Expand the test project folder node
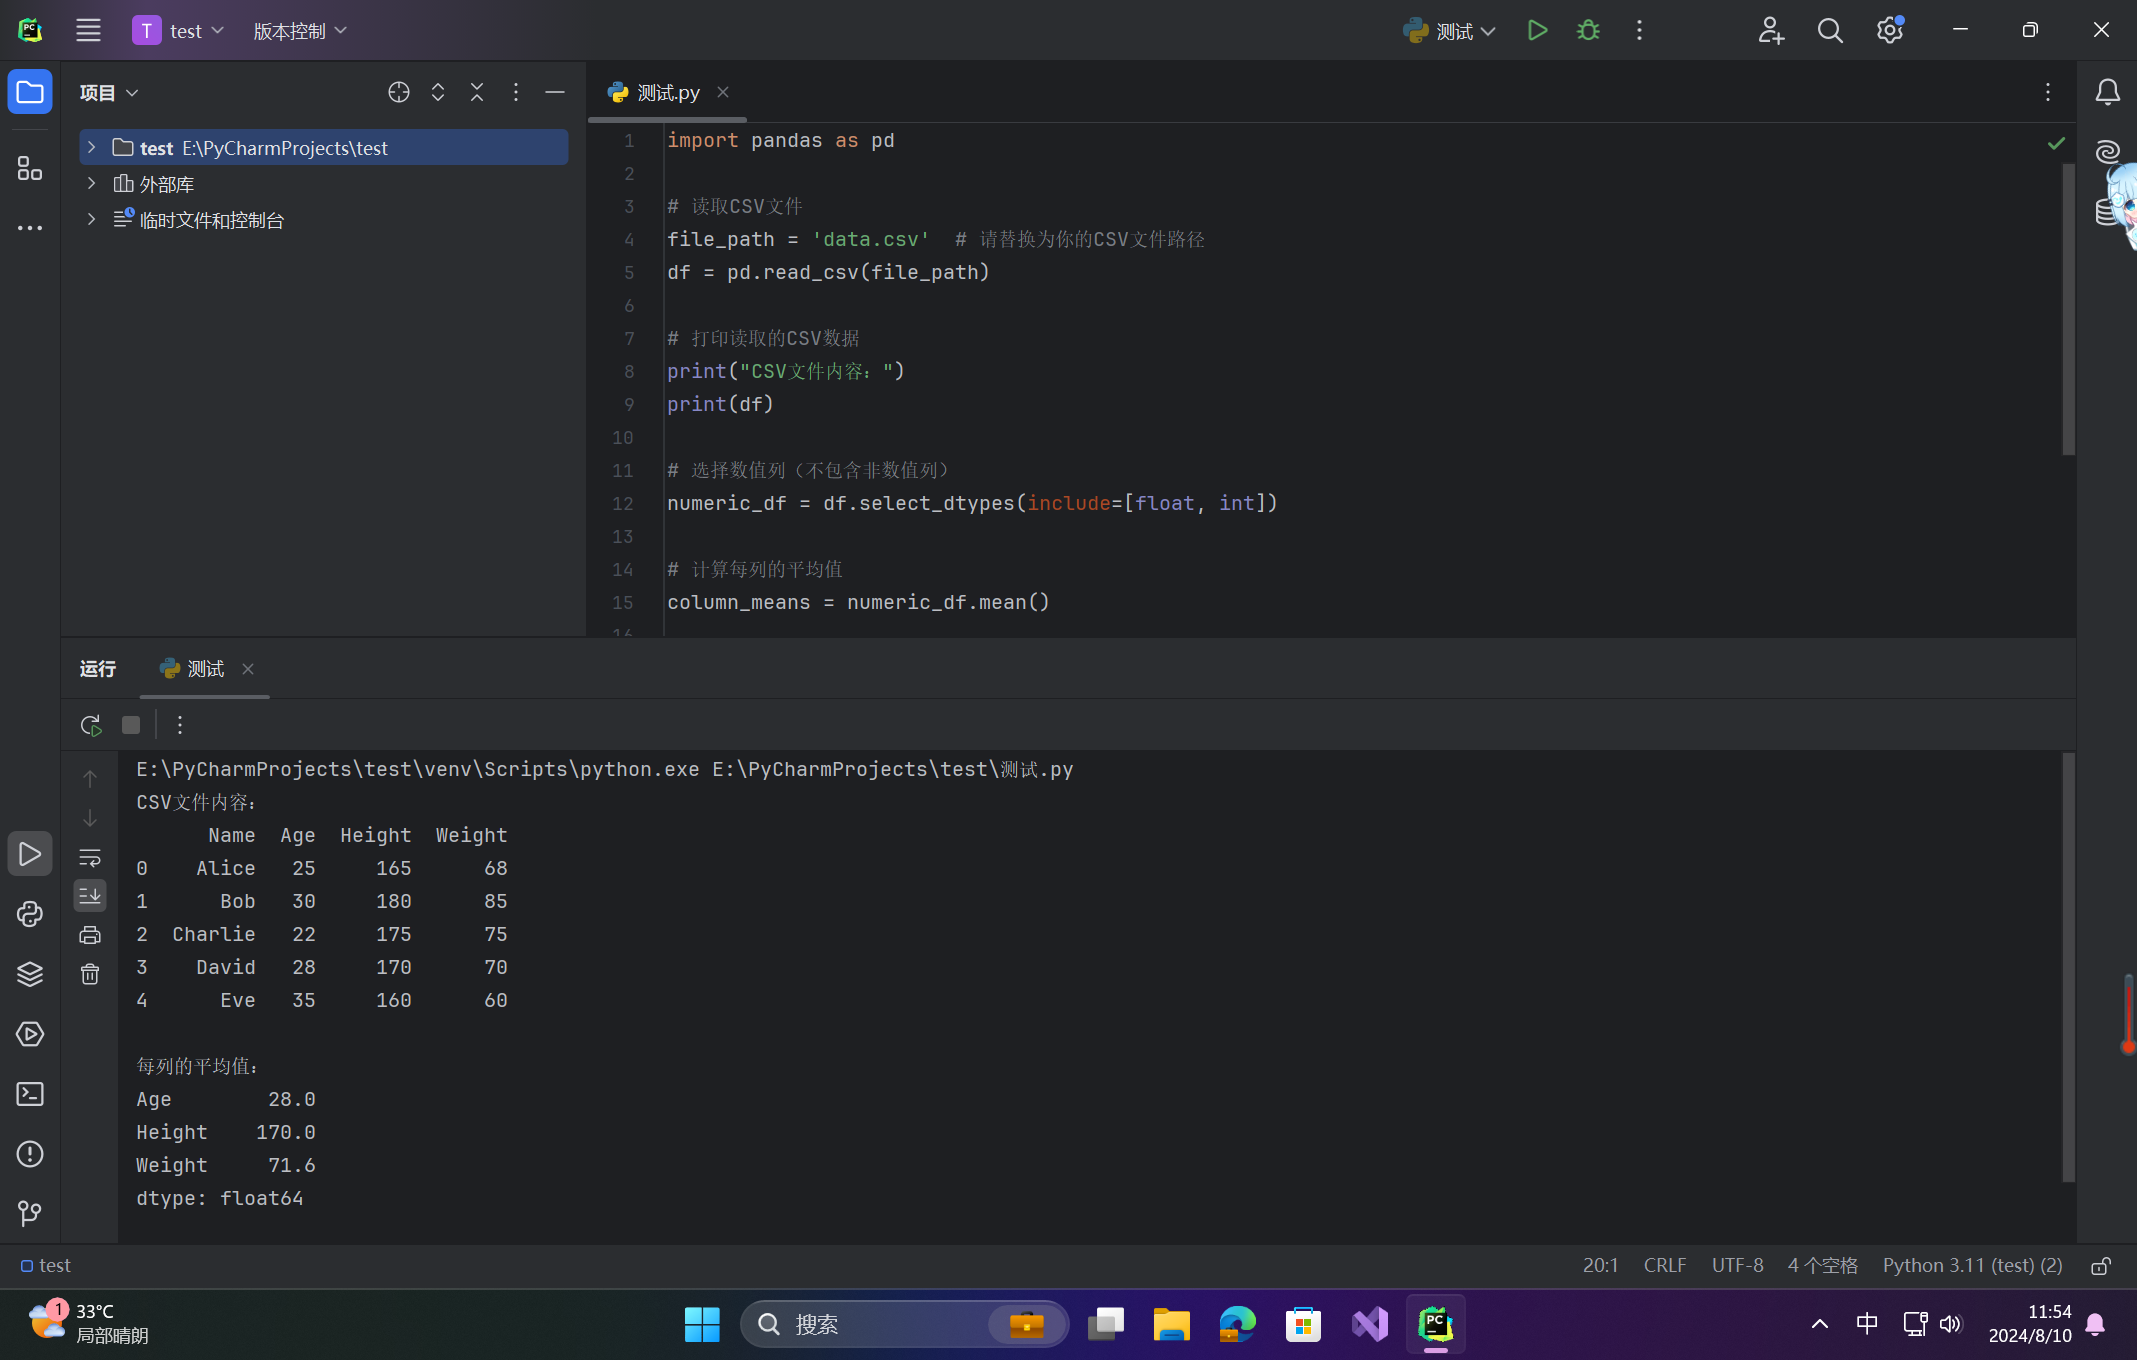The height and width of the screenshot is (1360, 2137). coord(91,148)
